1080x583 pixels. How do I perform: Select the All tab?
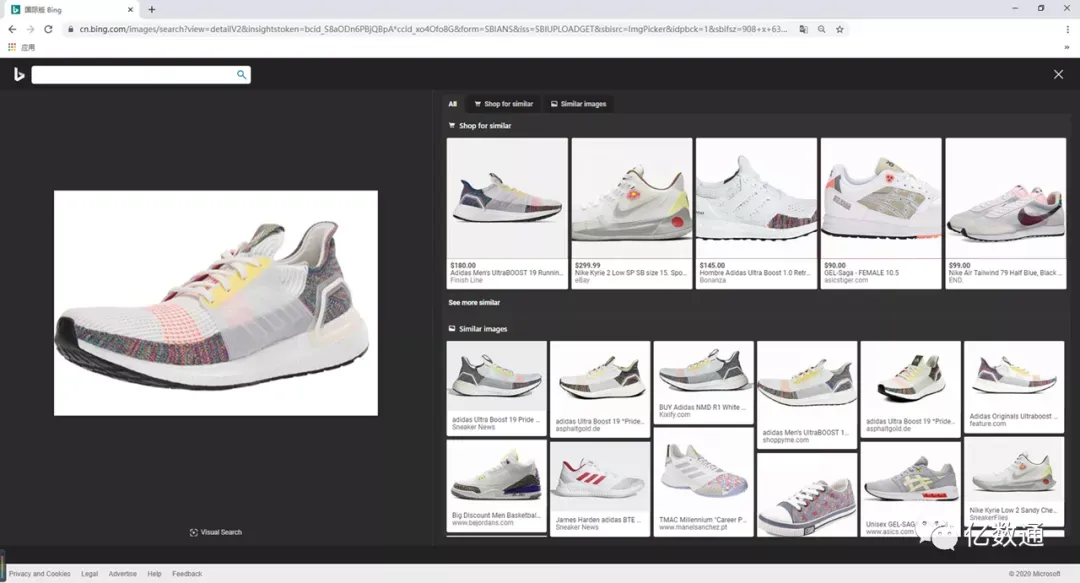click(x=453, y=104)
